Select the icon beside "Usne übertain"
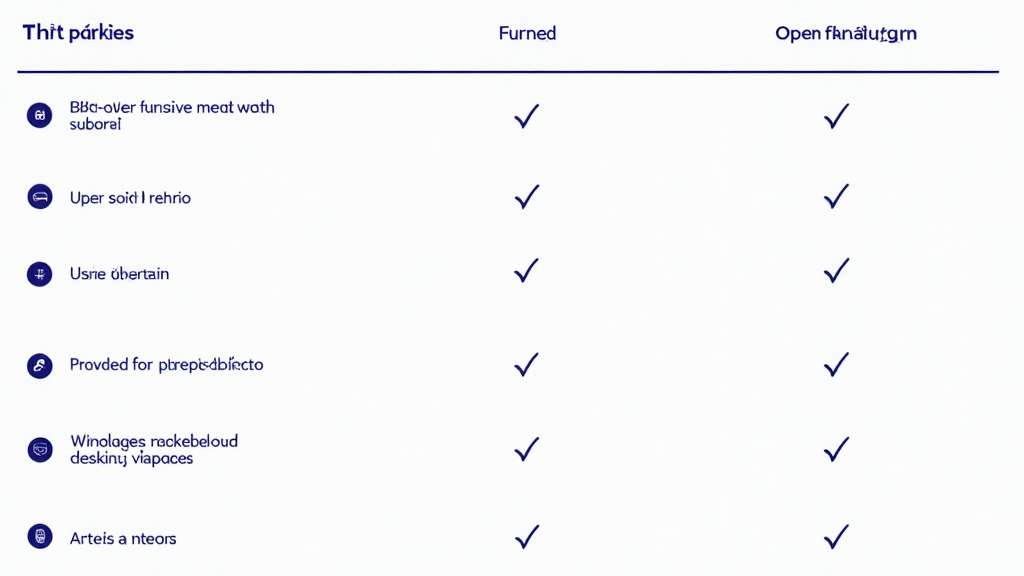 coord(39,273)
